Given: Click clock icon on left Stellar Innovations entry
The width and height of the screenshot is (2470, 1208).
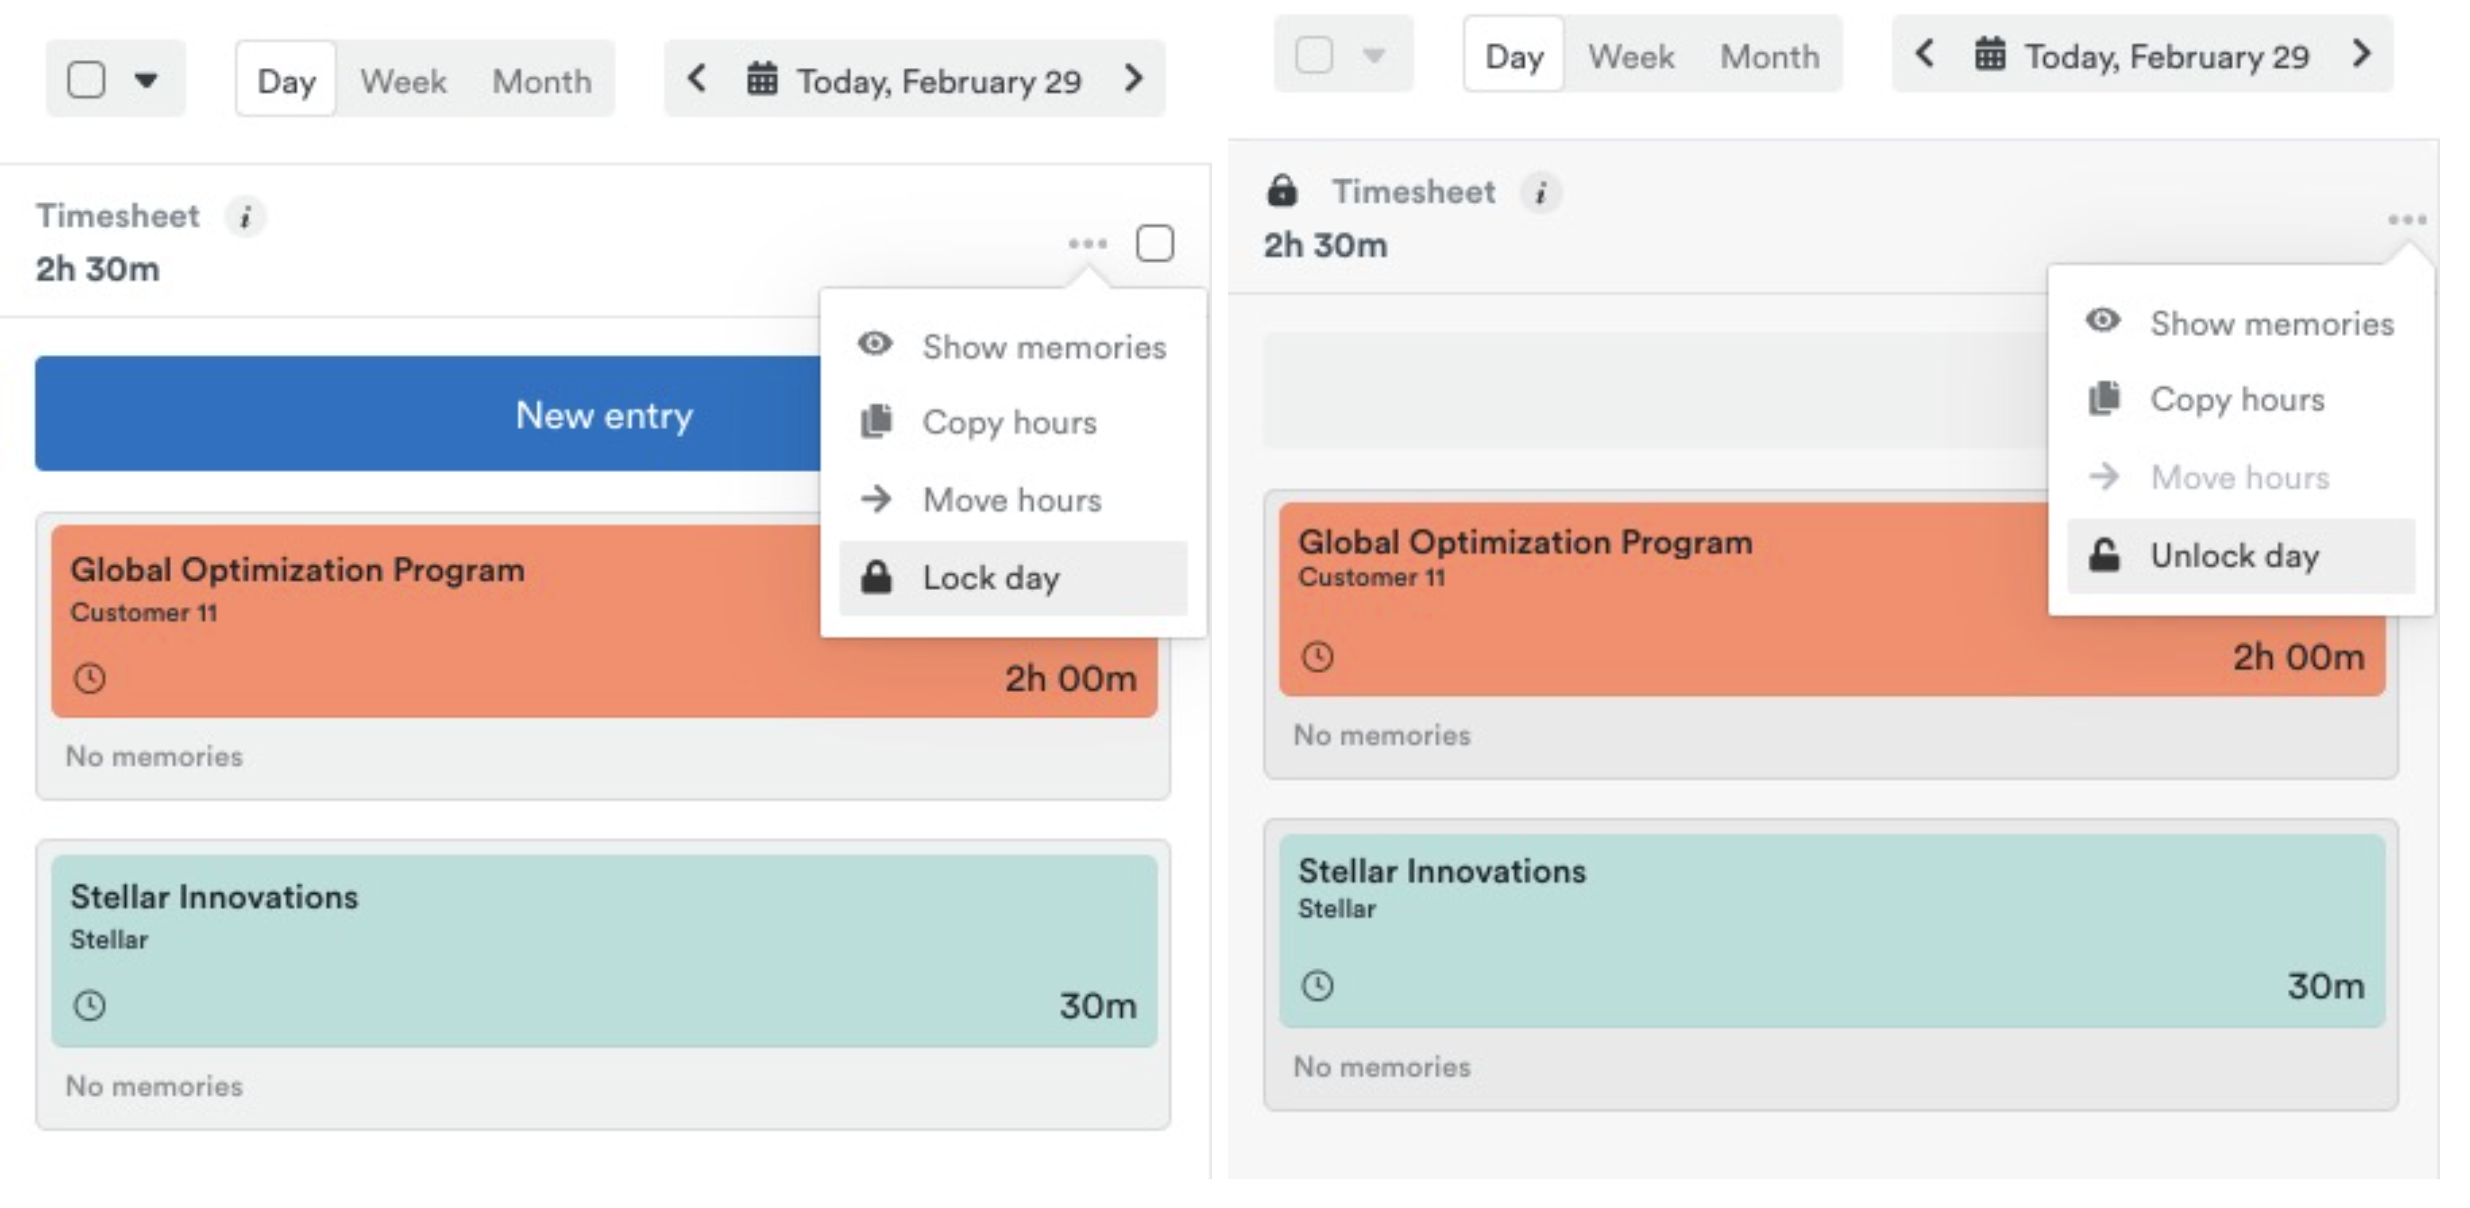Looking at the screenshot, I should coord(90,1005).
